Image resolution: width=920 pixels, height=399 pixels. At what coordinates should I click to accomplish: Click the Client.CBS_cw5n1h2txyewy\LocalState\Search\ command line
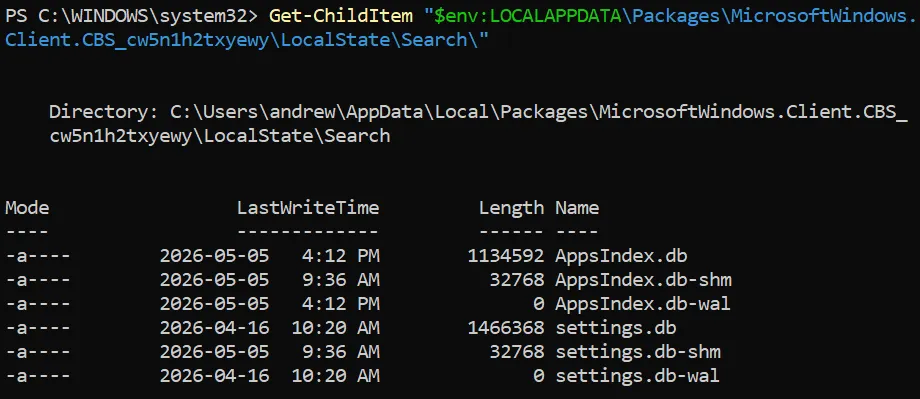click(248, 41)
